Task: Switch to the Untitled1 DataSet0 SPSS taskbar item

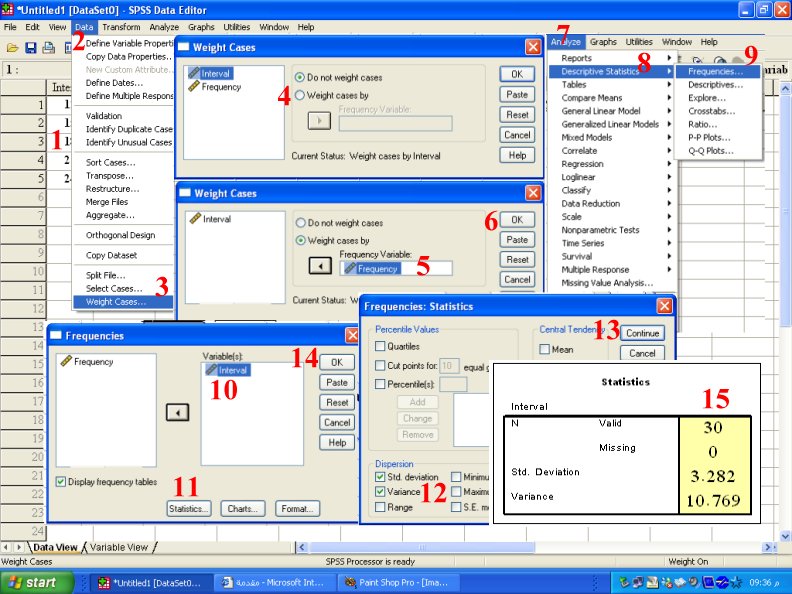Action: tap(150, 582)
